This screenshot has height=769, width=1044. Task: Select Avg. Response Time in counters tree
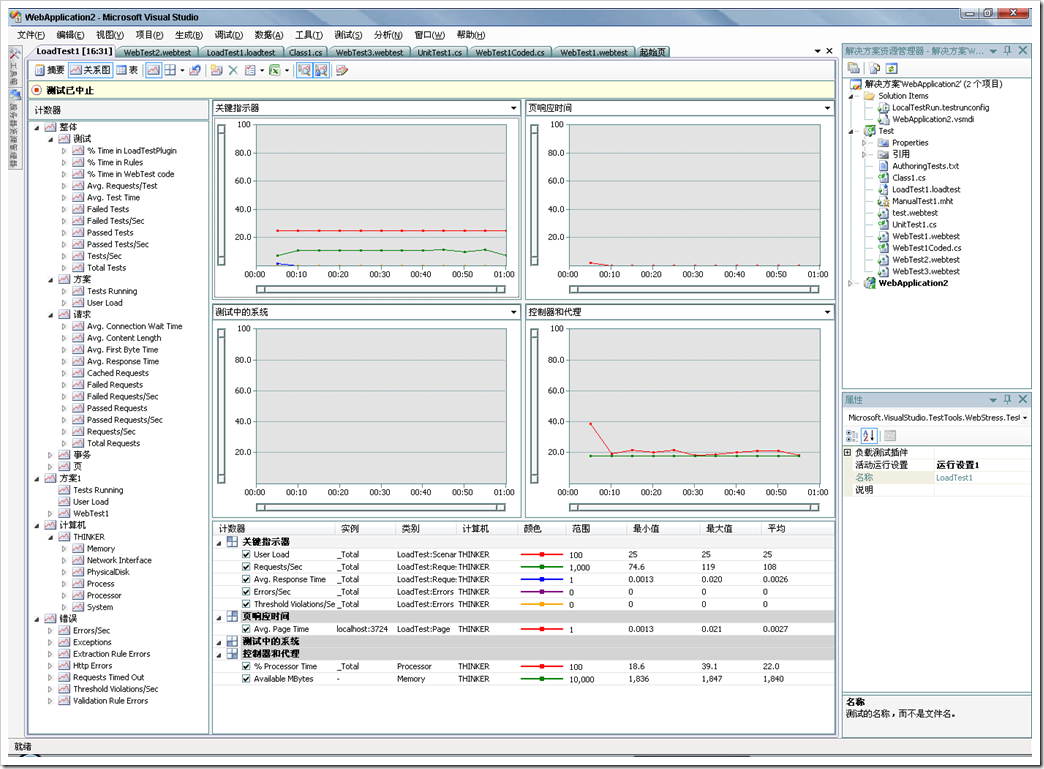coord(123,362)
